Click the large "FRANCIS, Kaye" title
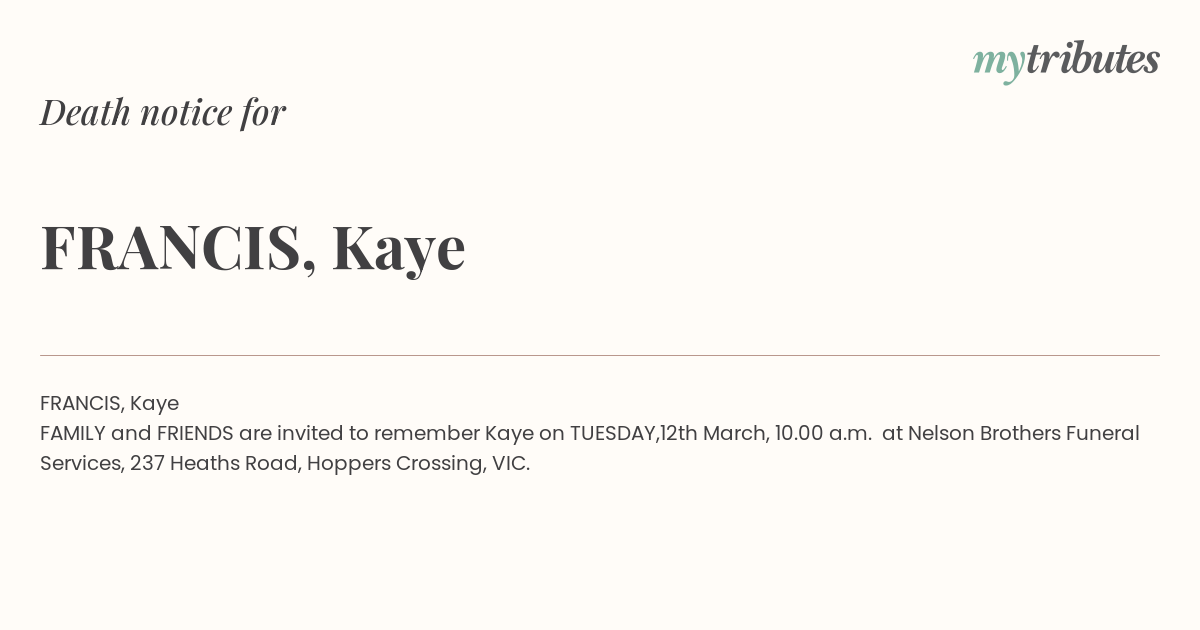1200x630 pixels. coord(253,247)
